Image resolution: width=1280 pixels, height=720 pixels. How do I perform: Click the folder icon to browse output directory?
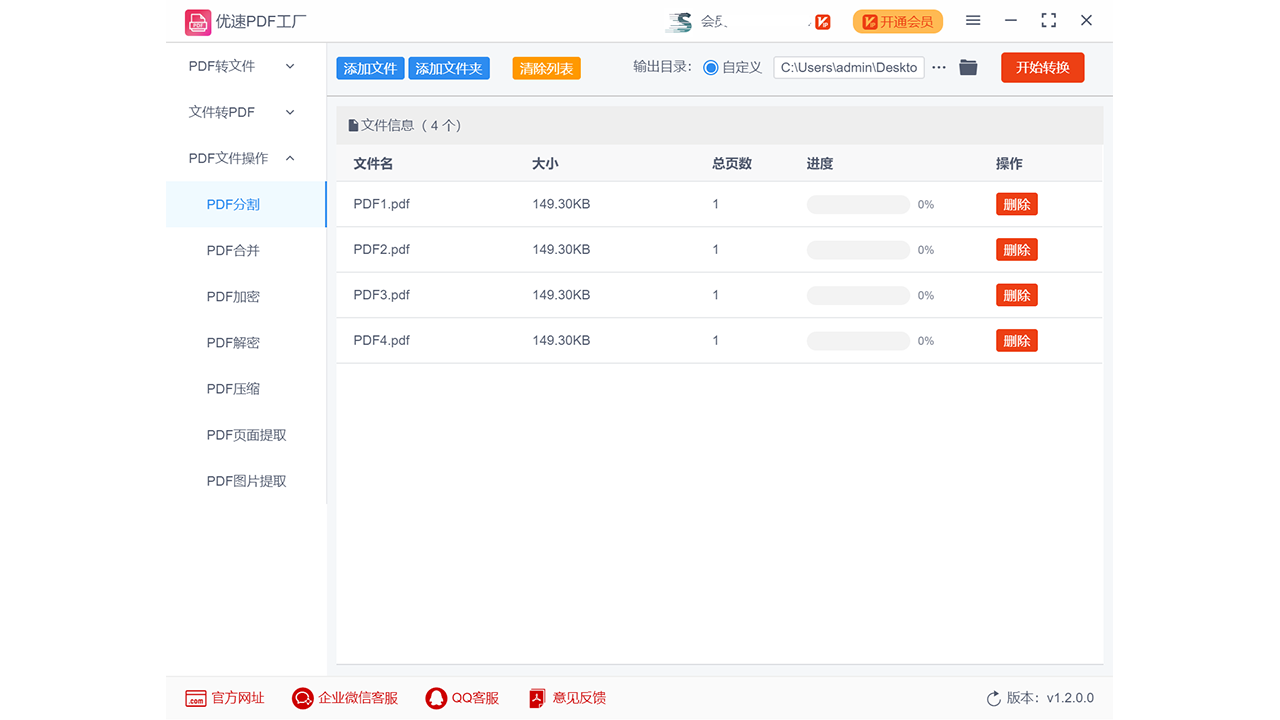pyautogui.click(x=967, y=67)
